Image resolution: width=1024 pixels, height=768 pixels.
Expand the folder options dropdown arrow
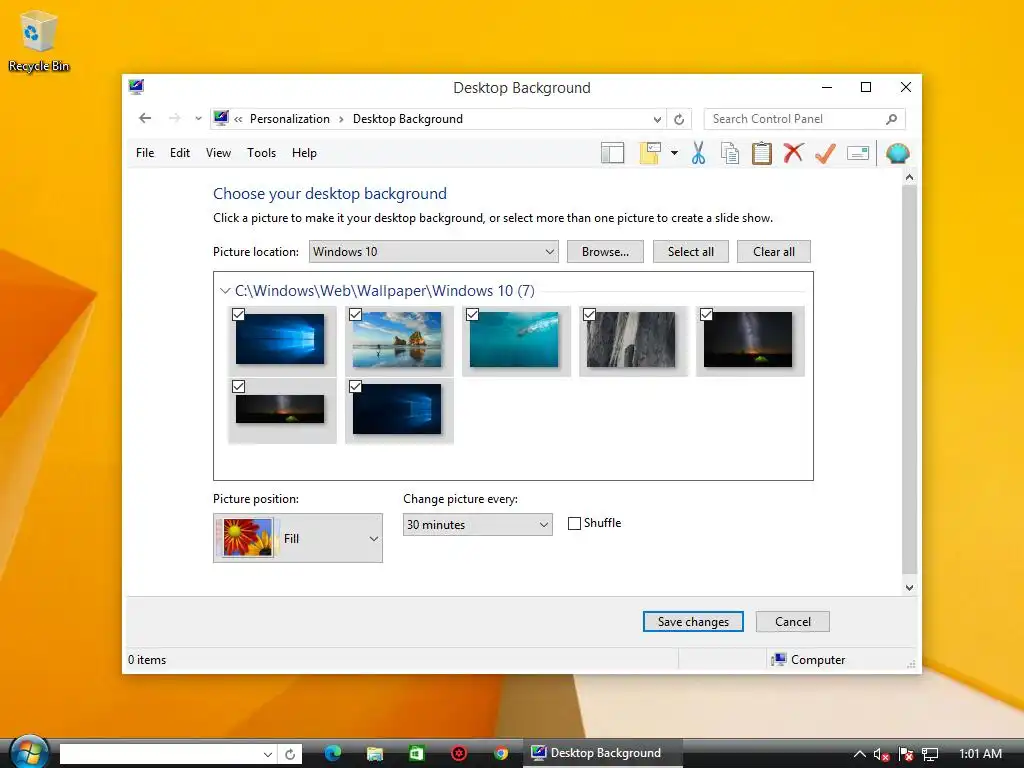[x=674, y=153]
